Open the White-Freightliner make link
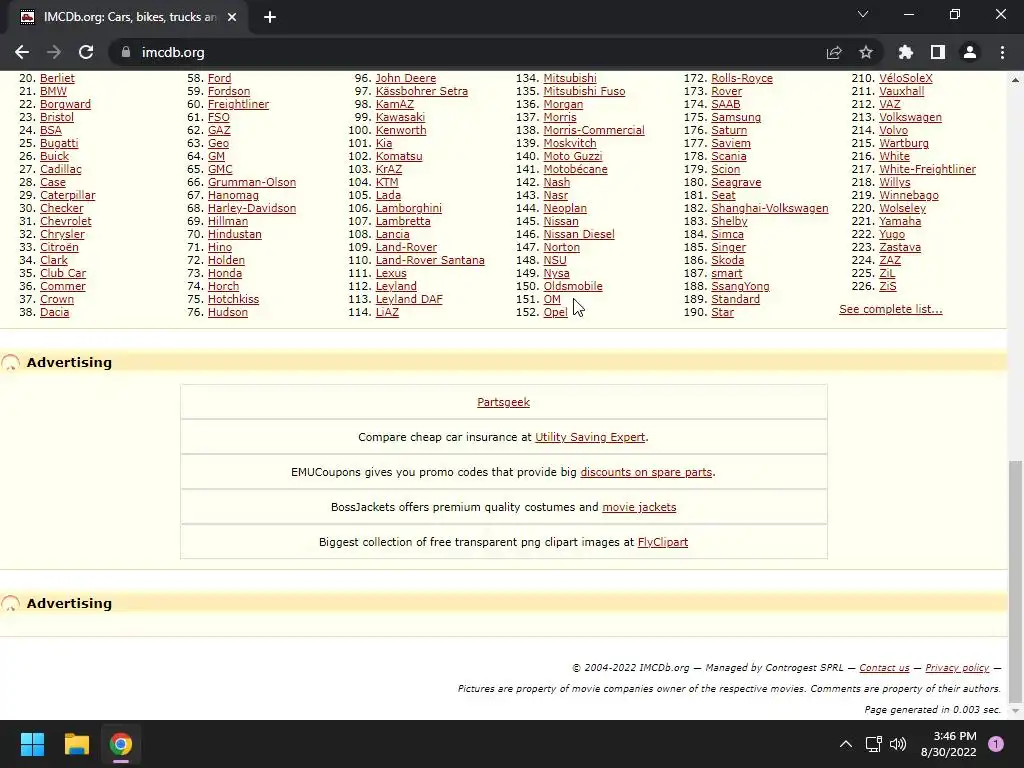The height and width of the screenshot is (768, 1024). 927,169
